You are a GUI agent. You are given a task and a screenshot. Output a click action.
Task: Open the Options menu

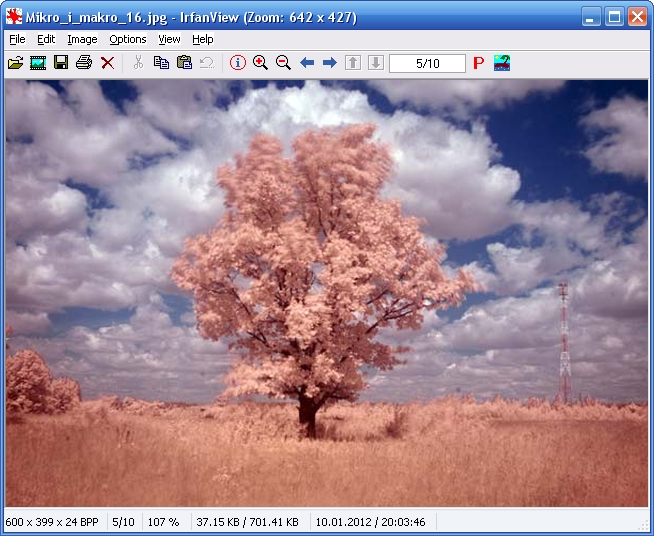[x=127, y=39]
